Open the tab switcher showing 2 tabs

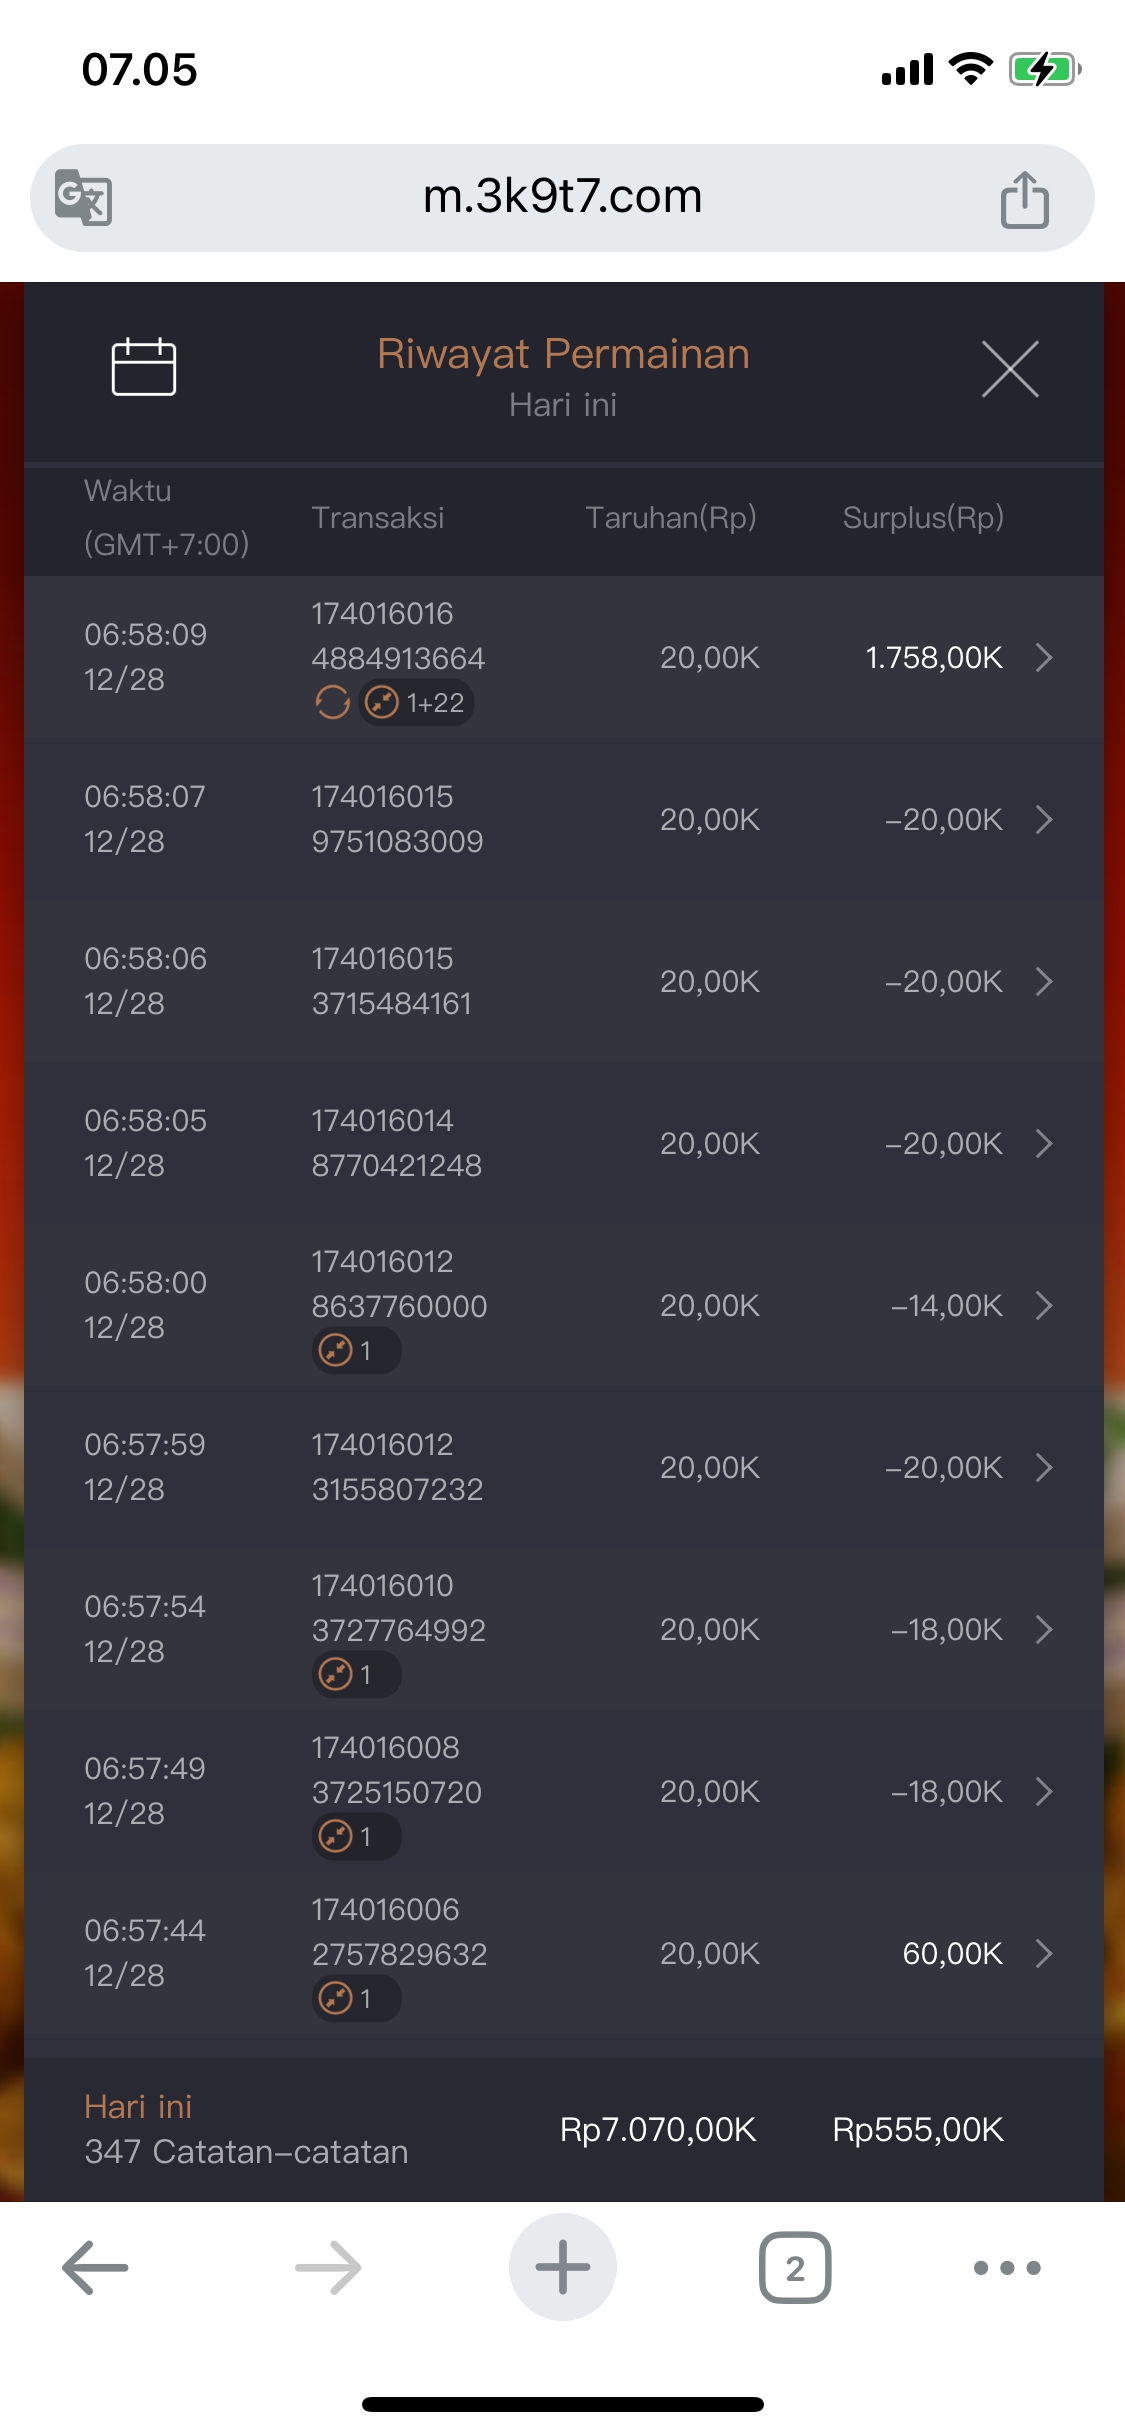coord(795,2267)
